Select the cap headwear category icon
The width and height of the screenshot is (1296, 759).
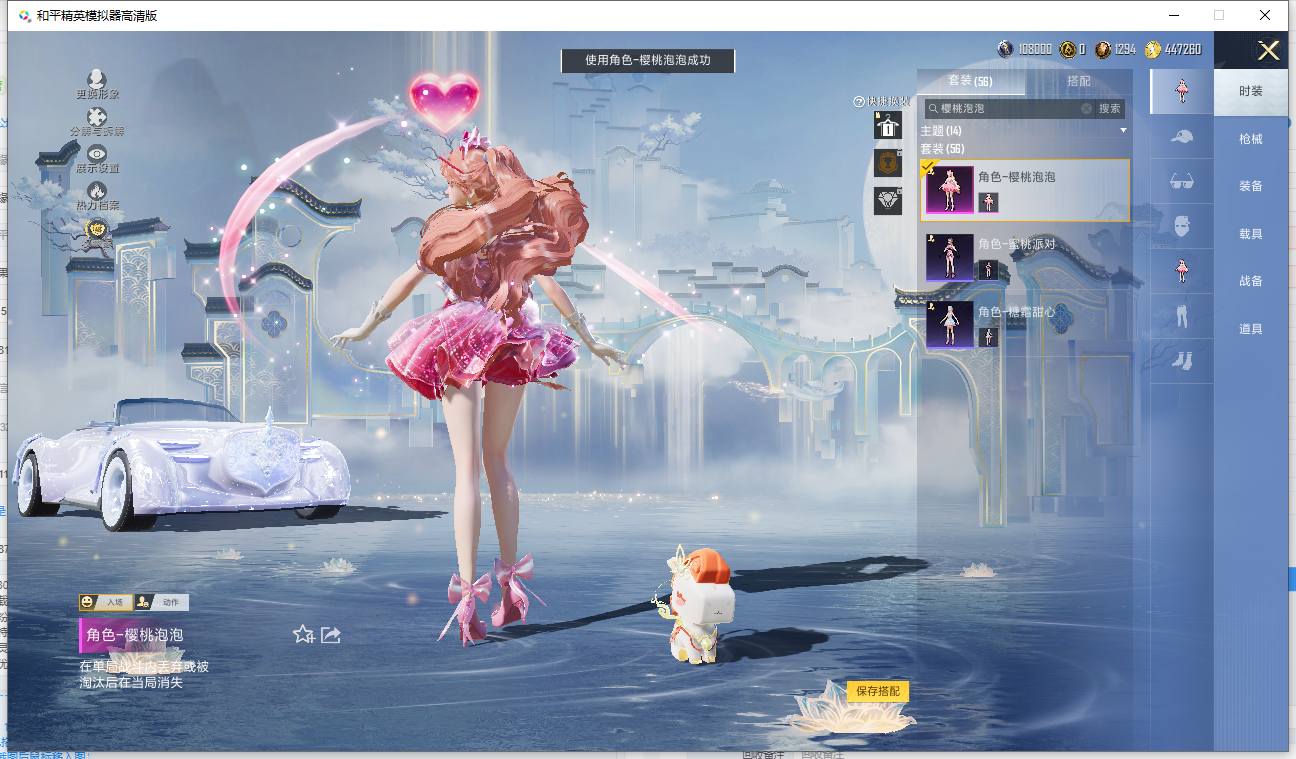pos(1181,137)
